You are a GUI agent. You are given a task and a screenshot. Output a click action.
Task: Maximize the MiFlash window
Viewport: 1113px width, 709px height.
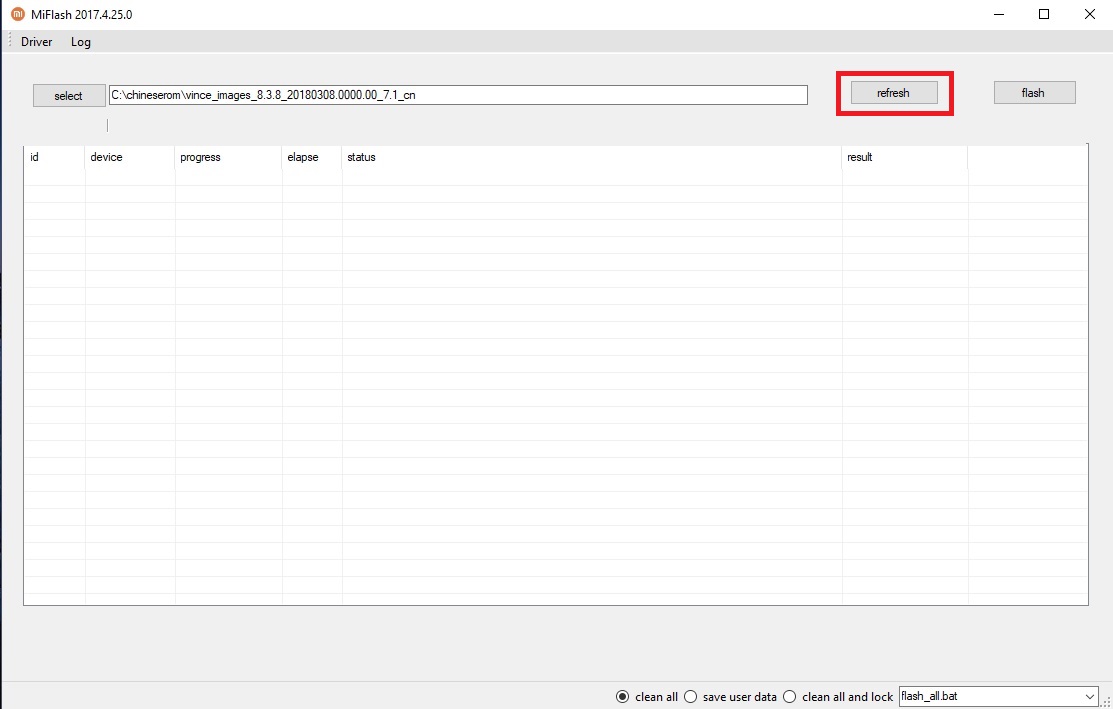(x=1044, y=14)
